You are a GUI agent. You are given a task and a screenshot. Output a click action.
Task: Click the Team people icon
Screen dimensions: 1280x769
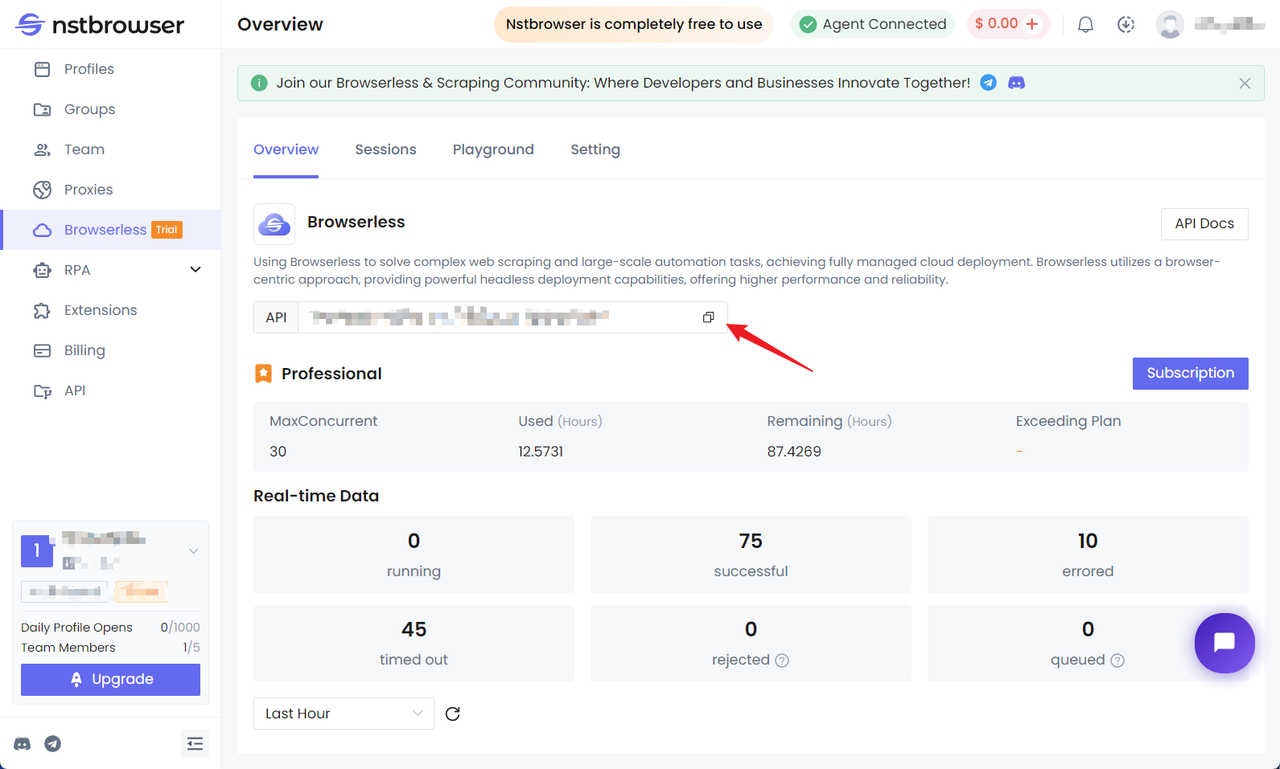[x=42, y=149]
